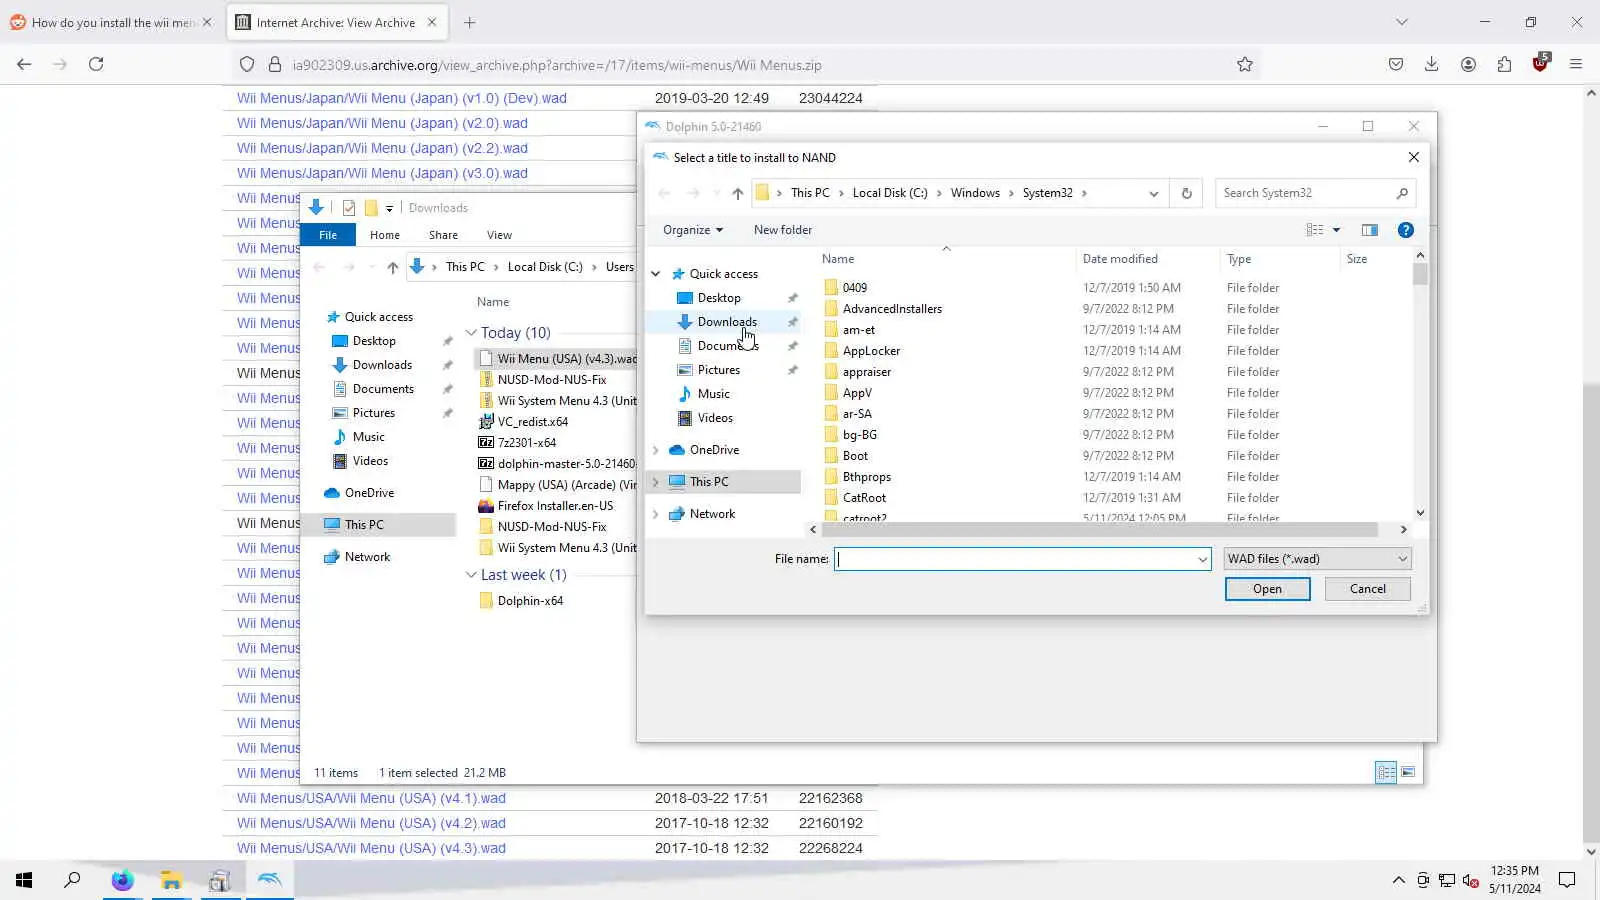Open Wii Menu (USA) (v4.1).wad link
Viewport: 1600px width, 900px height.
(371, 798)
